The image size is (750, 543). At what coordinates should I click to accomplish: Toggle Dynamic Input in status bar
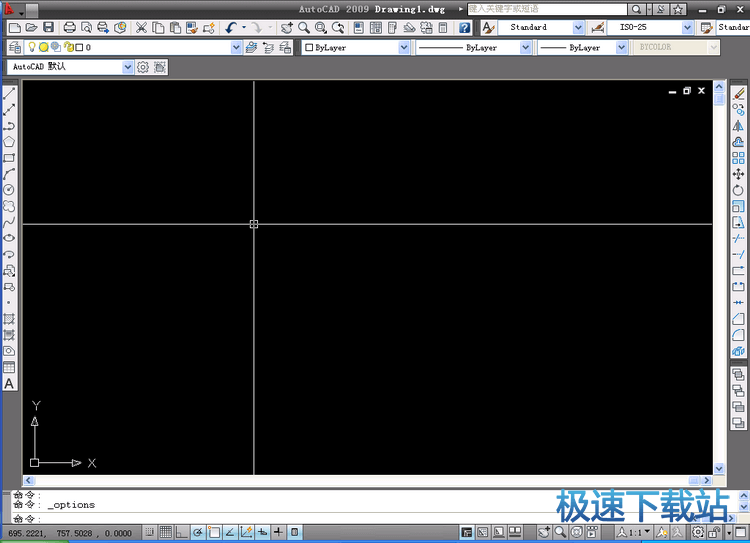pos(263,532)
